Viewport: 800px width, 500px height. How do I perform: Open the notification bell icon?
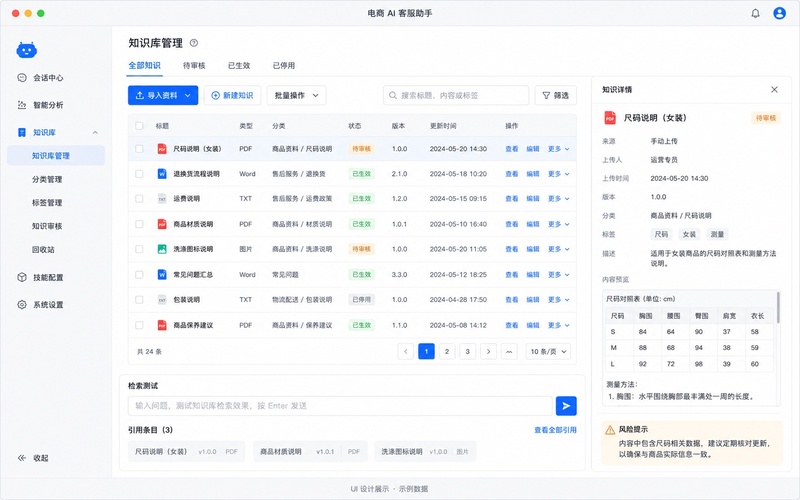tap(756, 13)
